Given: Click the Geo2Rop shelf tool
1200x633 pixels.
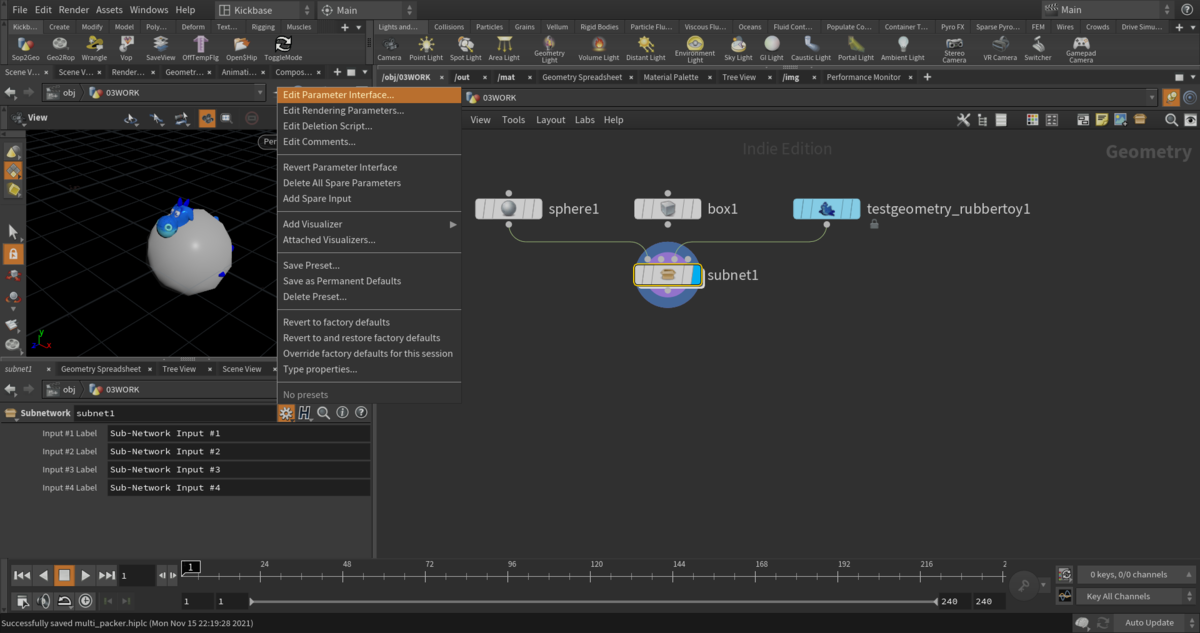Looking at the screenshot, I should (x=60, y=48).
